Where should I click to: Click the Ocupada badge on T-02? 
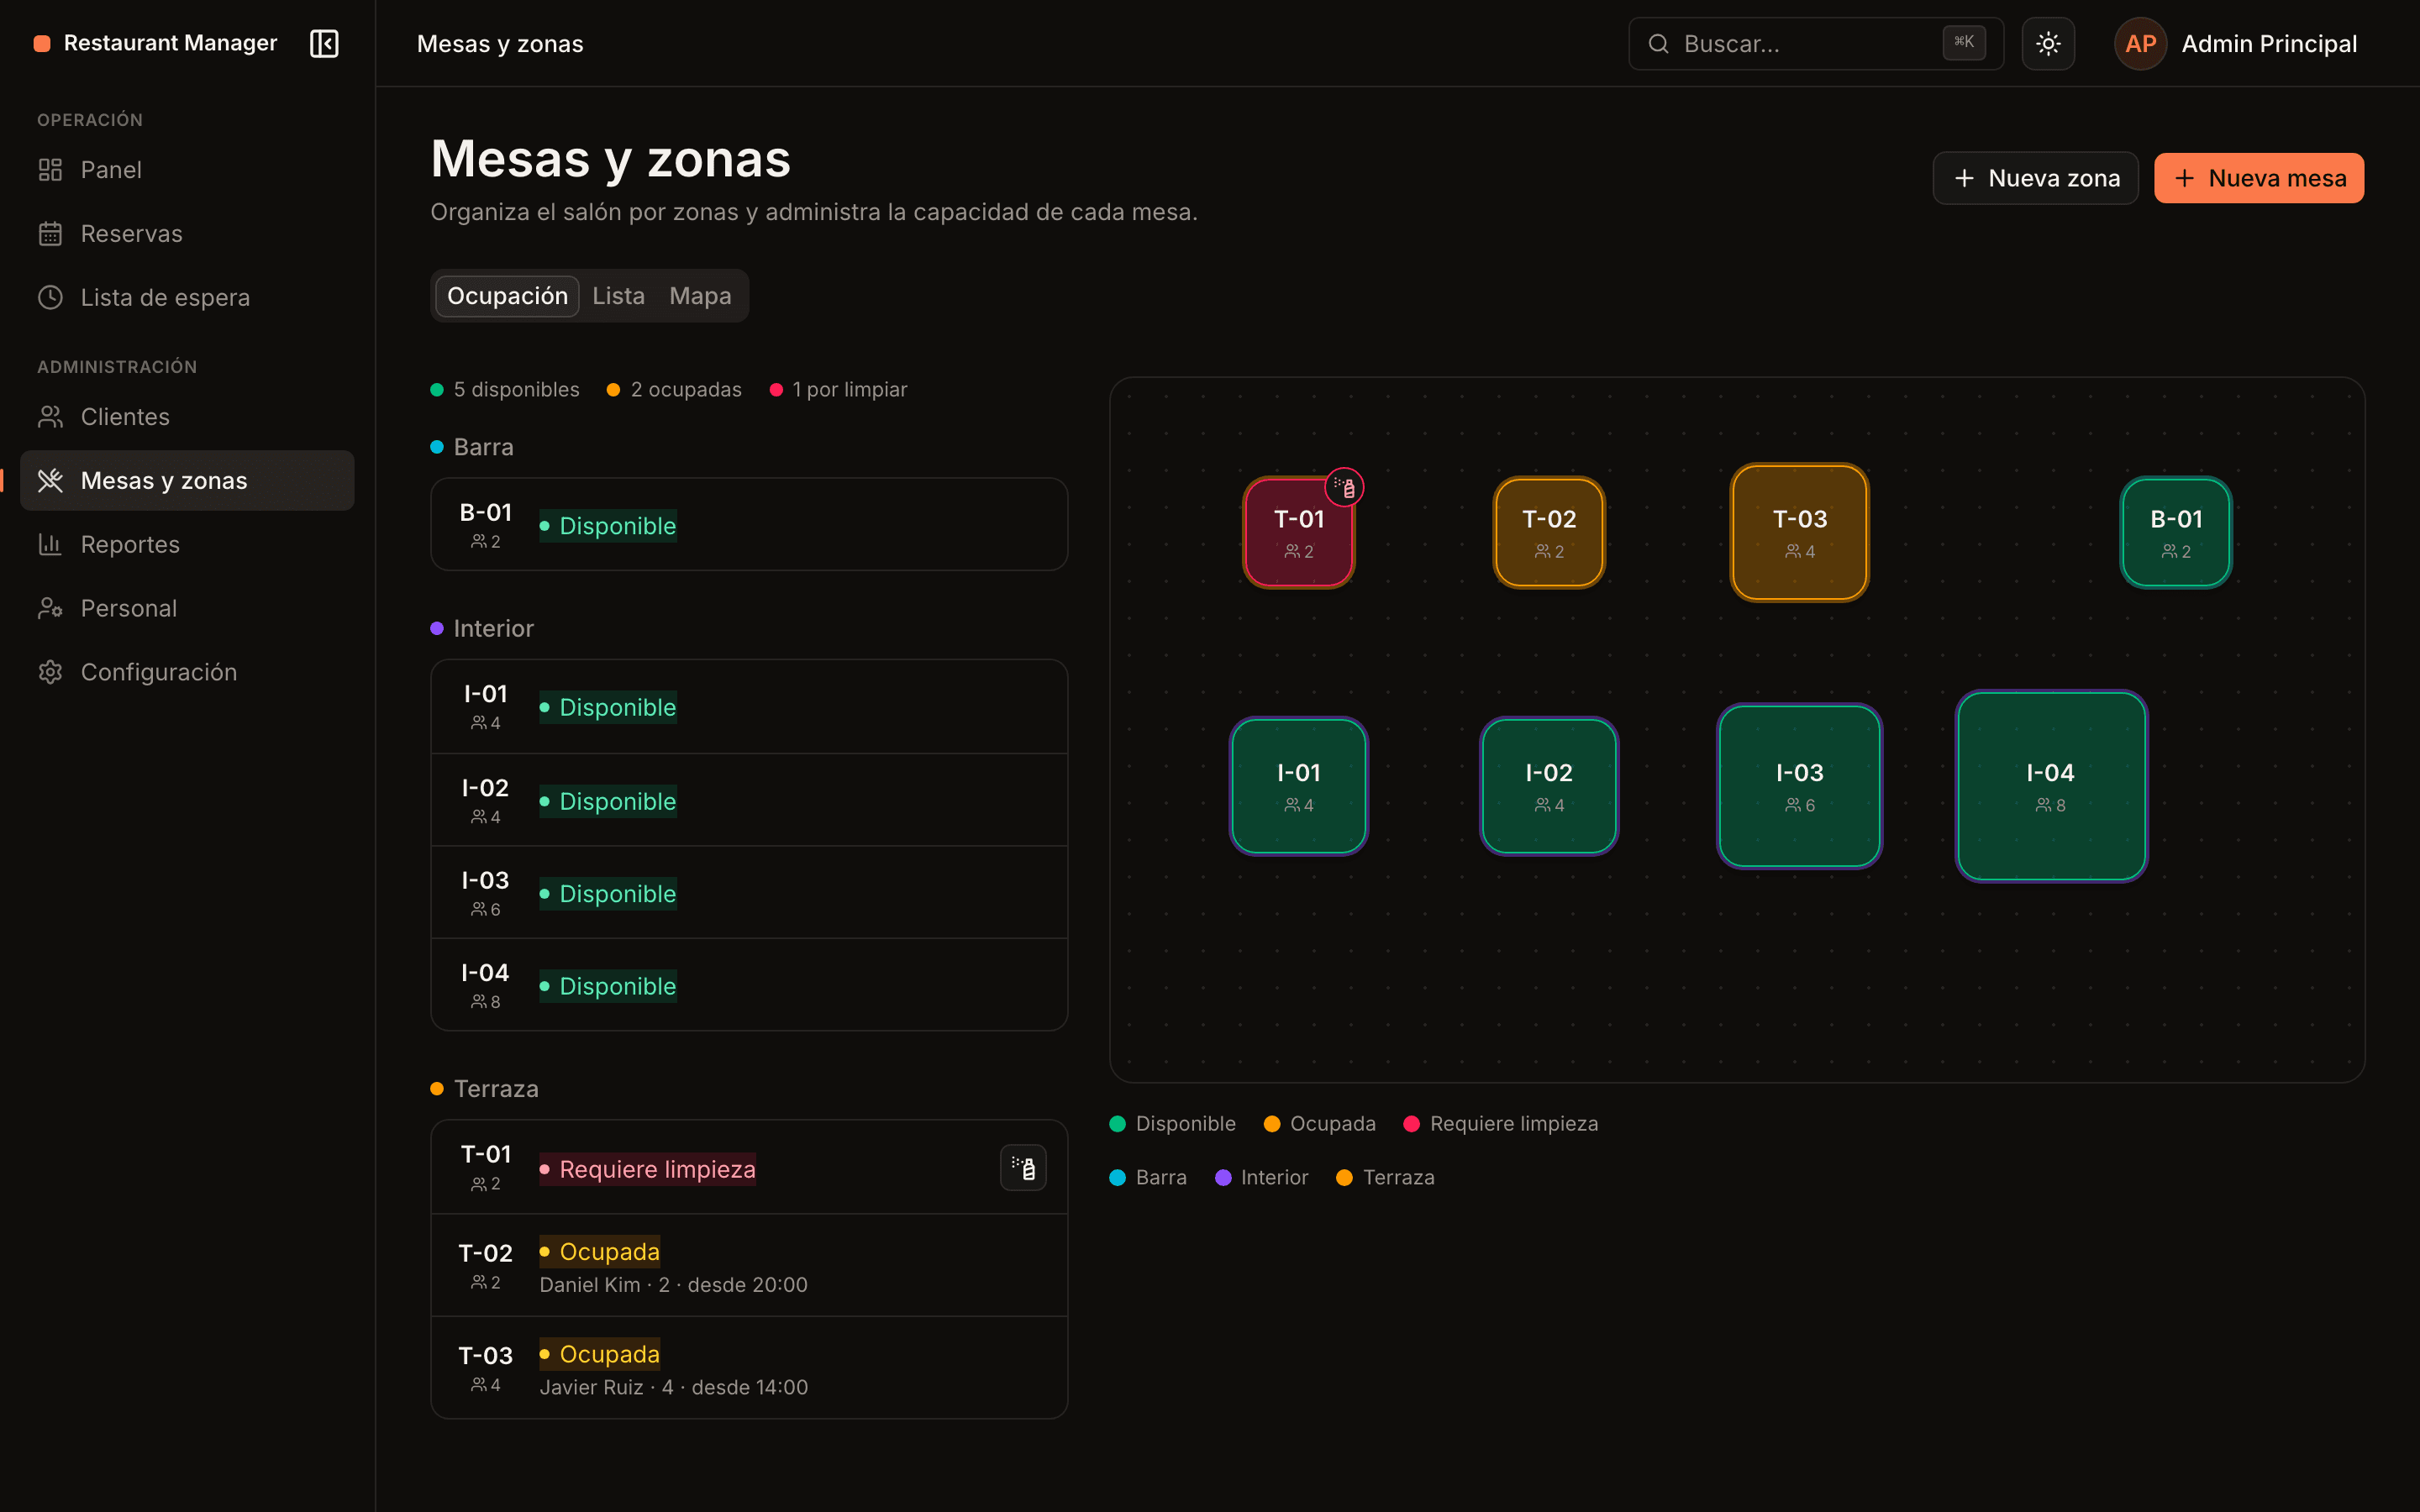point(600,1252)
